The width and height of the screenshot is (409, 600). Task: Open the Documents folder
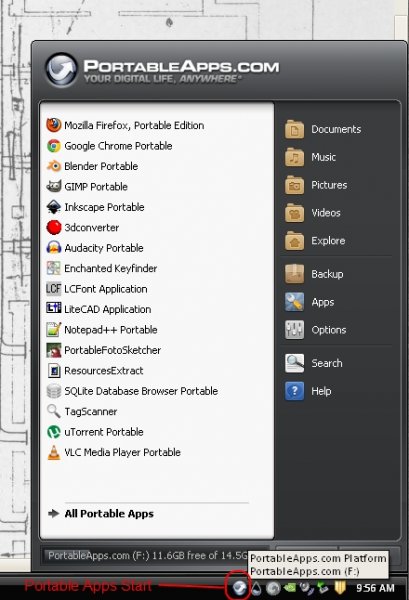pos(323,129)
